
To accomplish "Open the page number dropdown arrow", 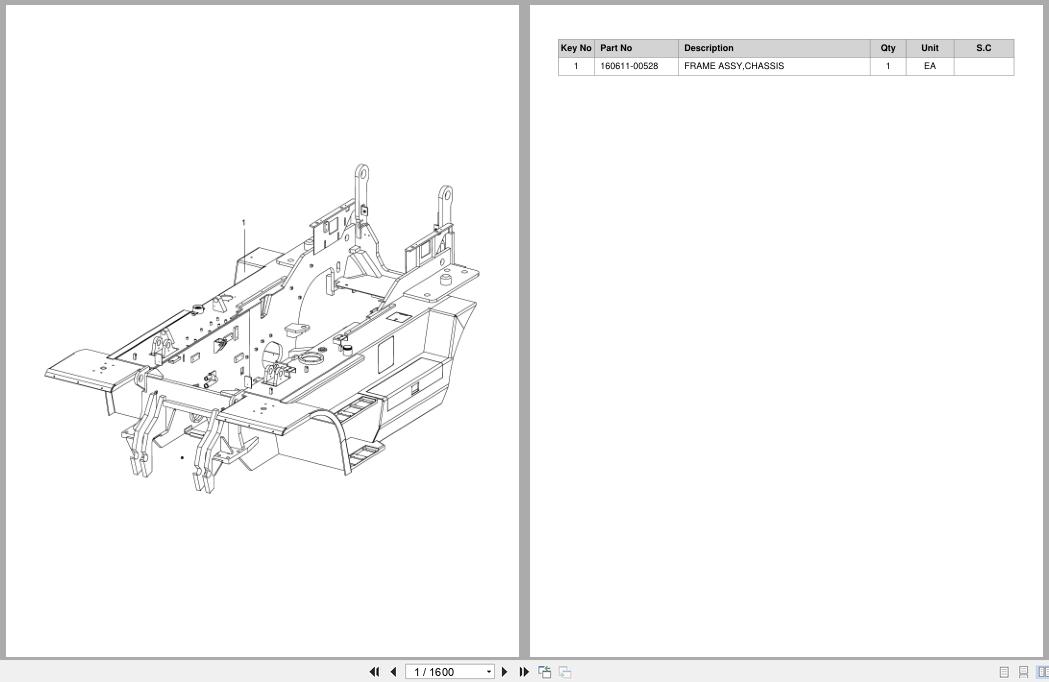I will click(489, 672).
